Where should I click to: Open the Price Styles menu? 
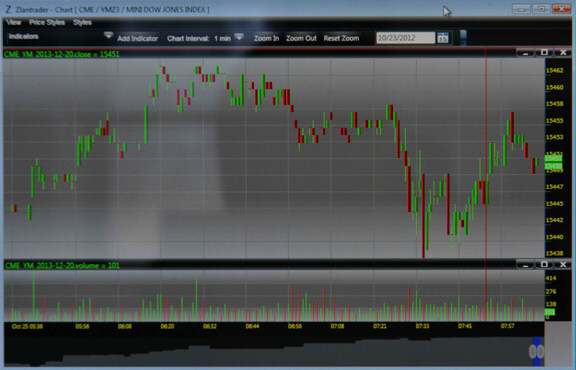coord(47,22)
